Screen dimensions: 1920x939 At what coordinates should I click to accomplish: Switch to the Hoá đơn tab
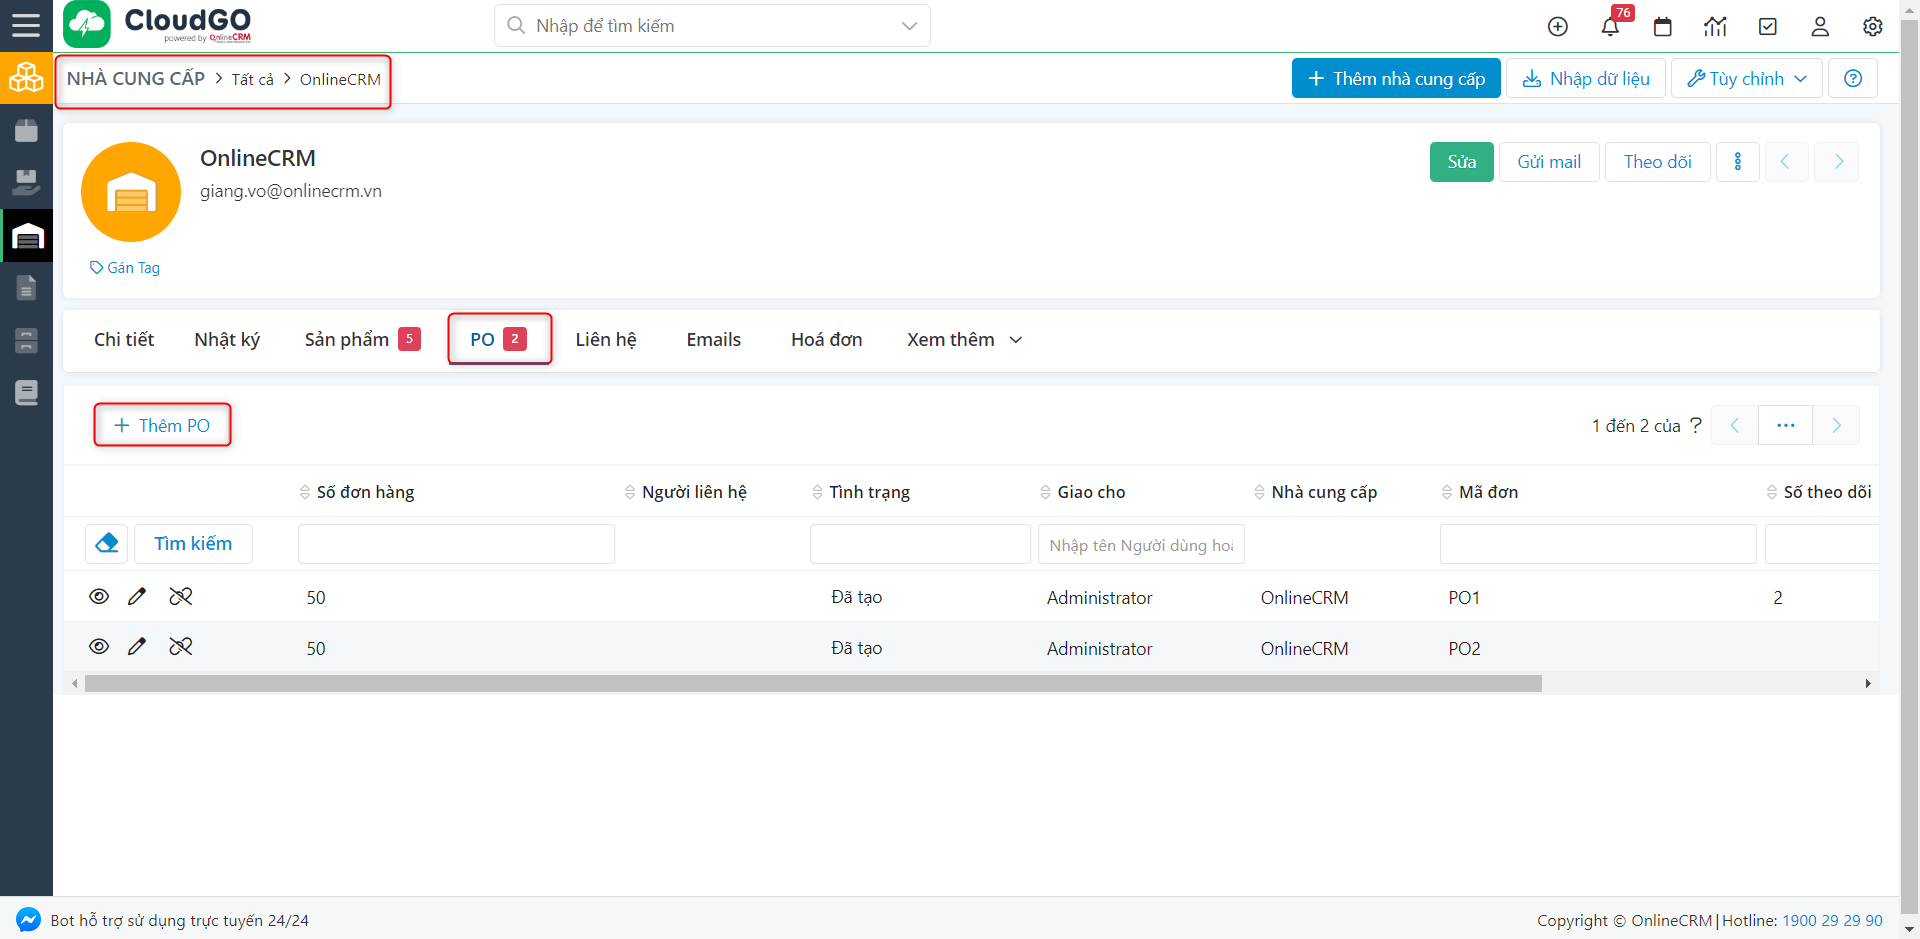click(x=826, y=340)
